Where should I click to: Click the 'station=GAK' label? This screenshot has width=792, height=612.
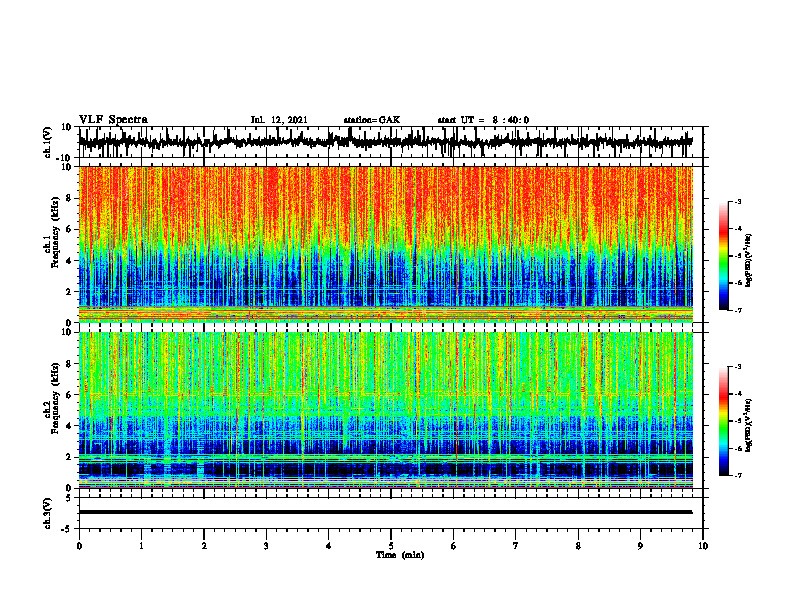click(372, 120)
